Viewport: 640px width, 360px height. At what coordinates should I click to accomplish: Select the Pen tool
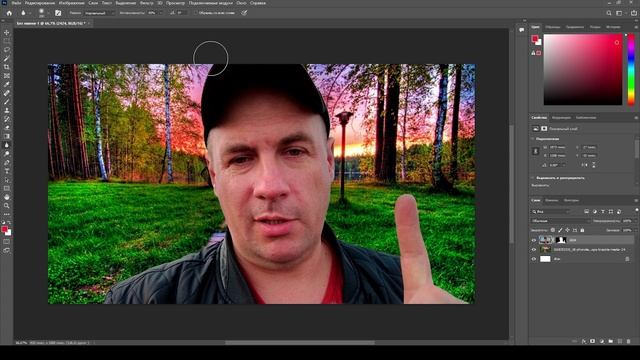pos(7,162)
